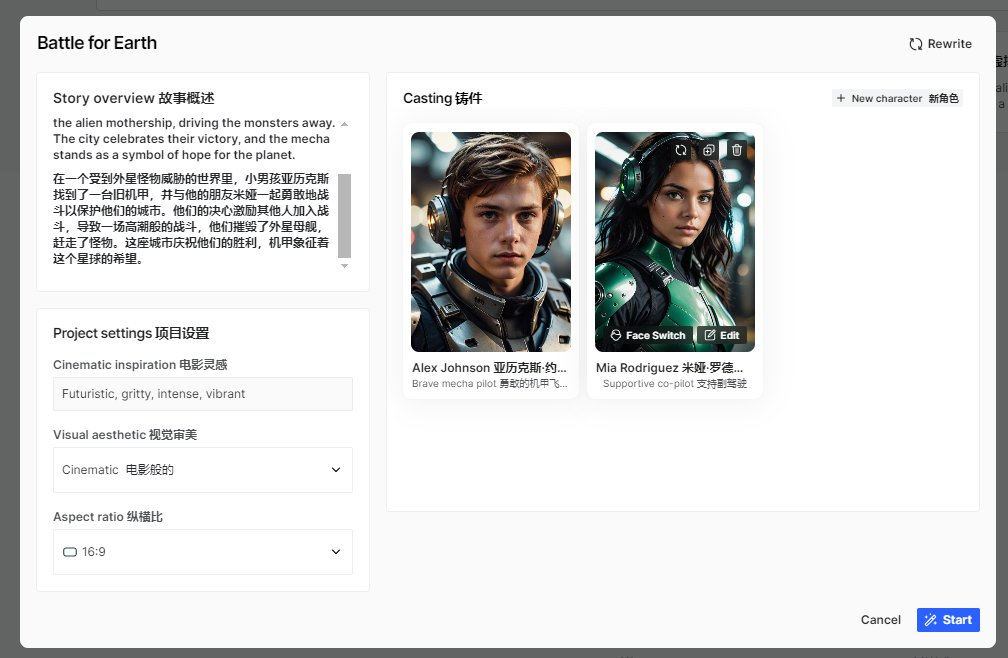Select the Alex Johnson portrait thumbnail
This screenshot has height=658, width=1008.
pos(490,242)
